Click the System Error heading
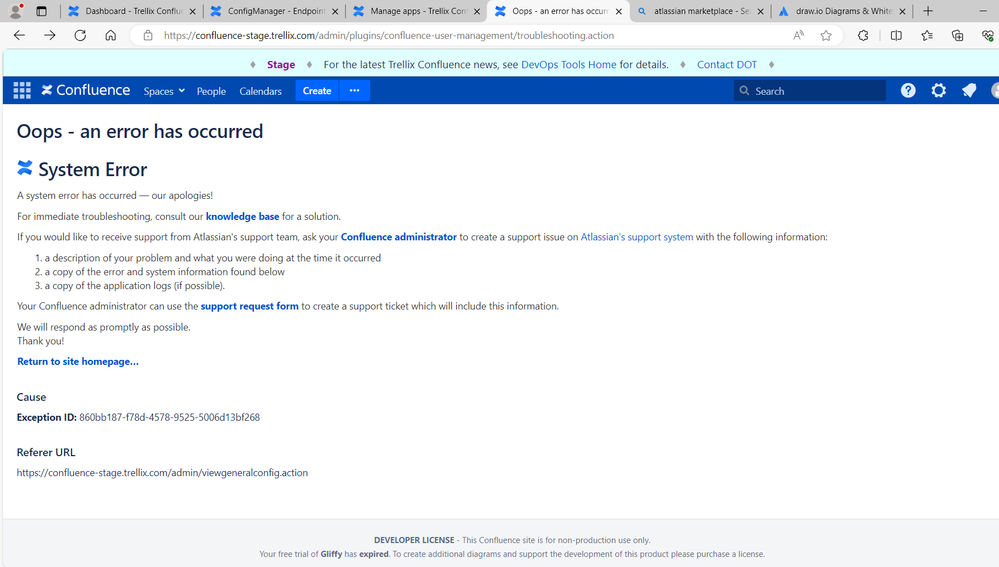 (93, 169)
